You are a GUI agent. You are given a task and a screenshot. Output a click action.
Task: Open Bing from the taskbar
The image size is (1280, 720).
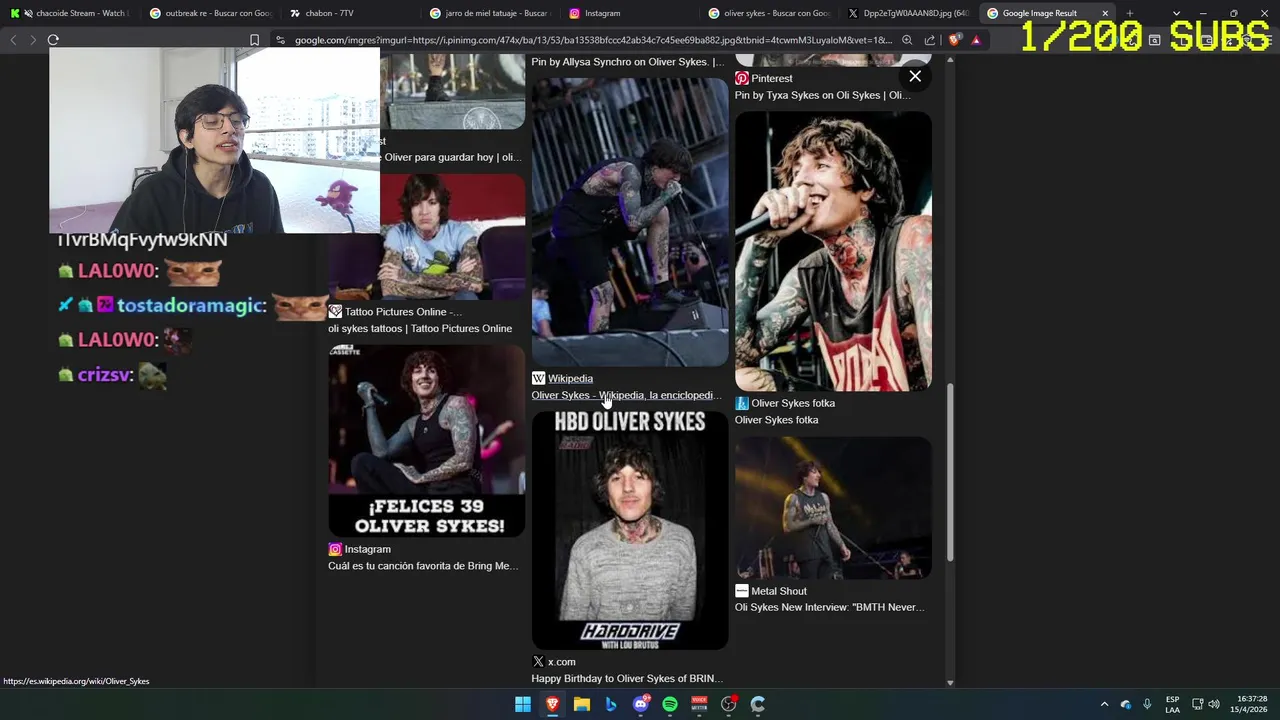pyautogui.click(x=611, y=704)
